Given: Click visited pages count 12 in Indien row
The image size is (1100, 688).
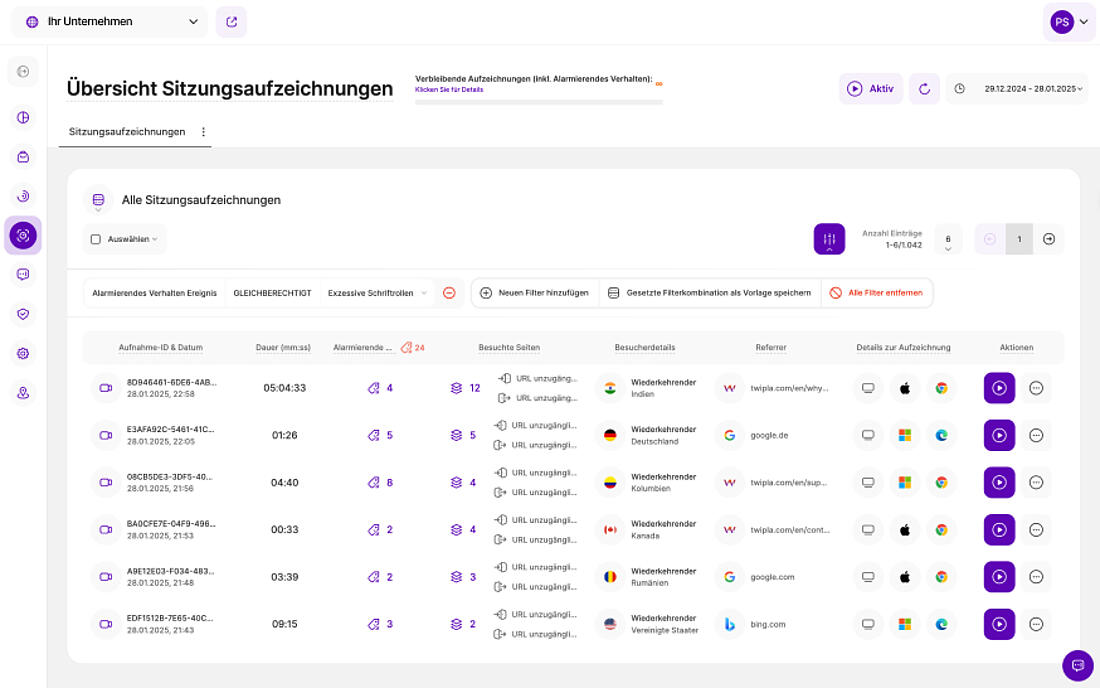Looking at the screenshot, I should pos(465,388).
